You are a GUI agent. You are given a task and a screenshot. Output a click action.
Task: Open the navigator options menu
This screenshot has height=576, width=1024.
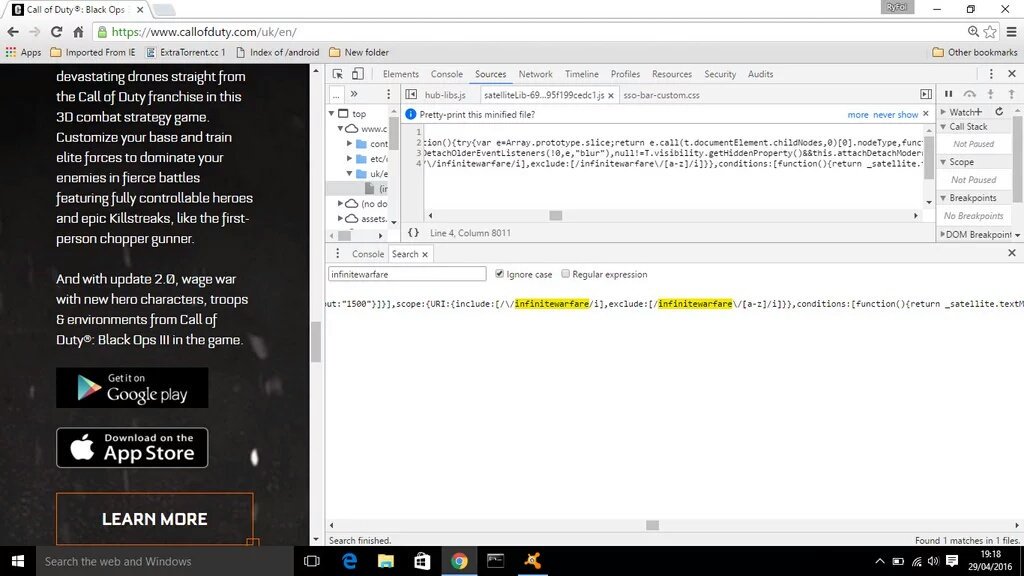click(388, 95)
